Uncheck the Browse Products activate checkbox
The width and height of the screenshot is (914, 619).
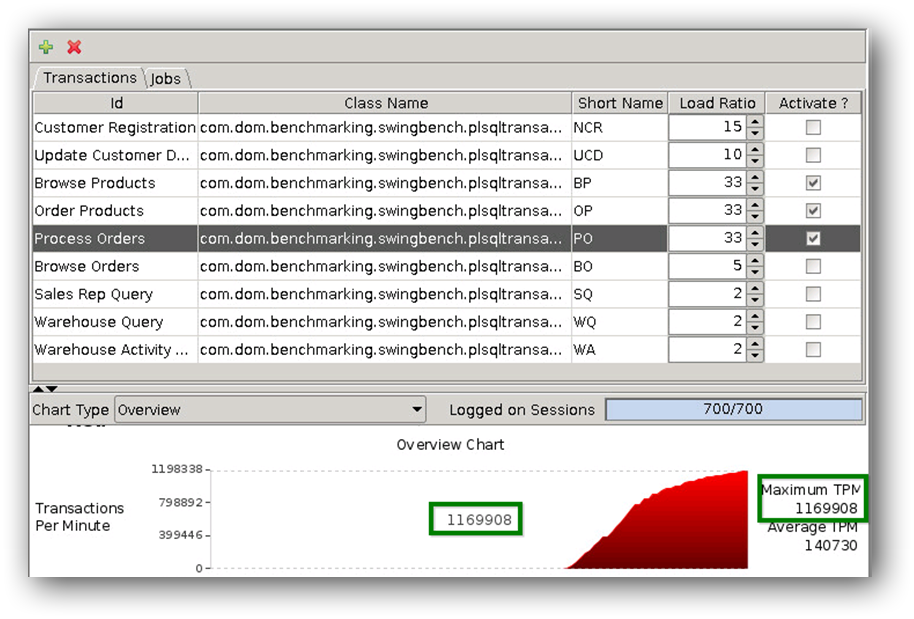(813, 183)
